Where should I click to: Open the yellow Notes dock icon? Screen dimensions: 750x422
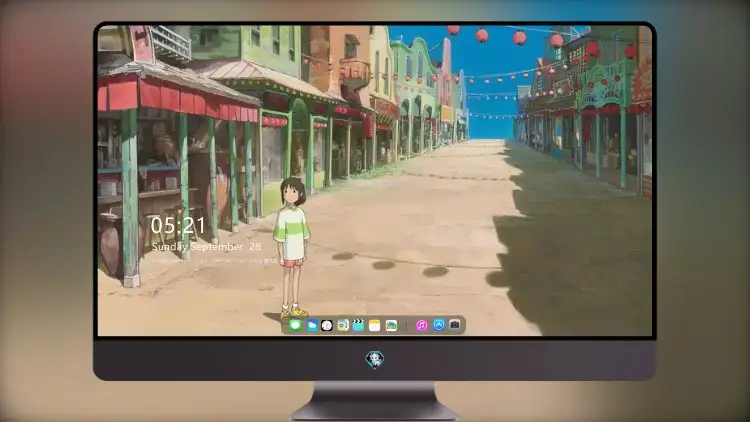(x=375, y=325)
